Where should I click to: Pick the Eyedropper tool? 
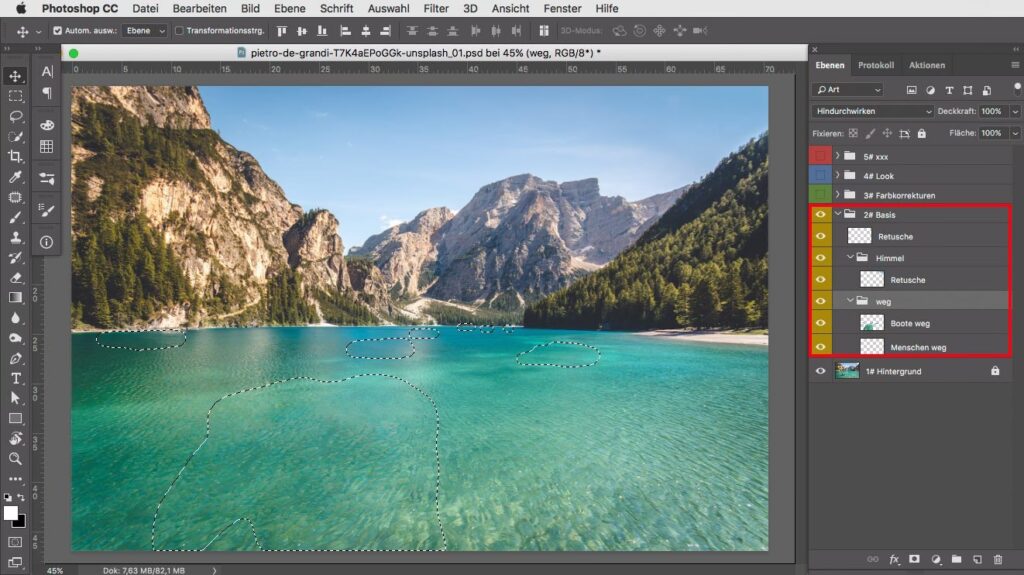click(15, 177)
